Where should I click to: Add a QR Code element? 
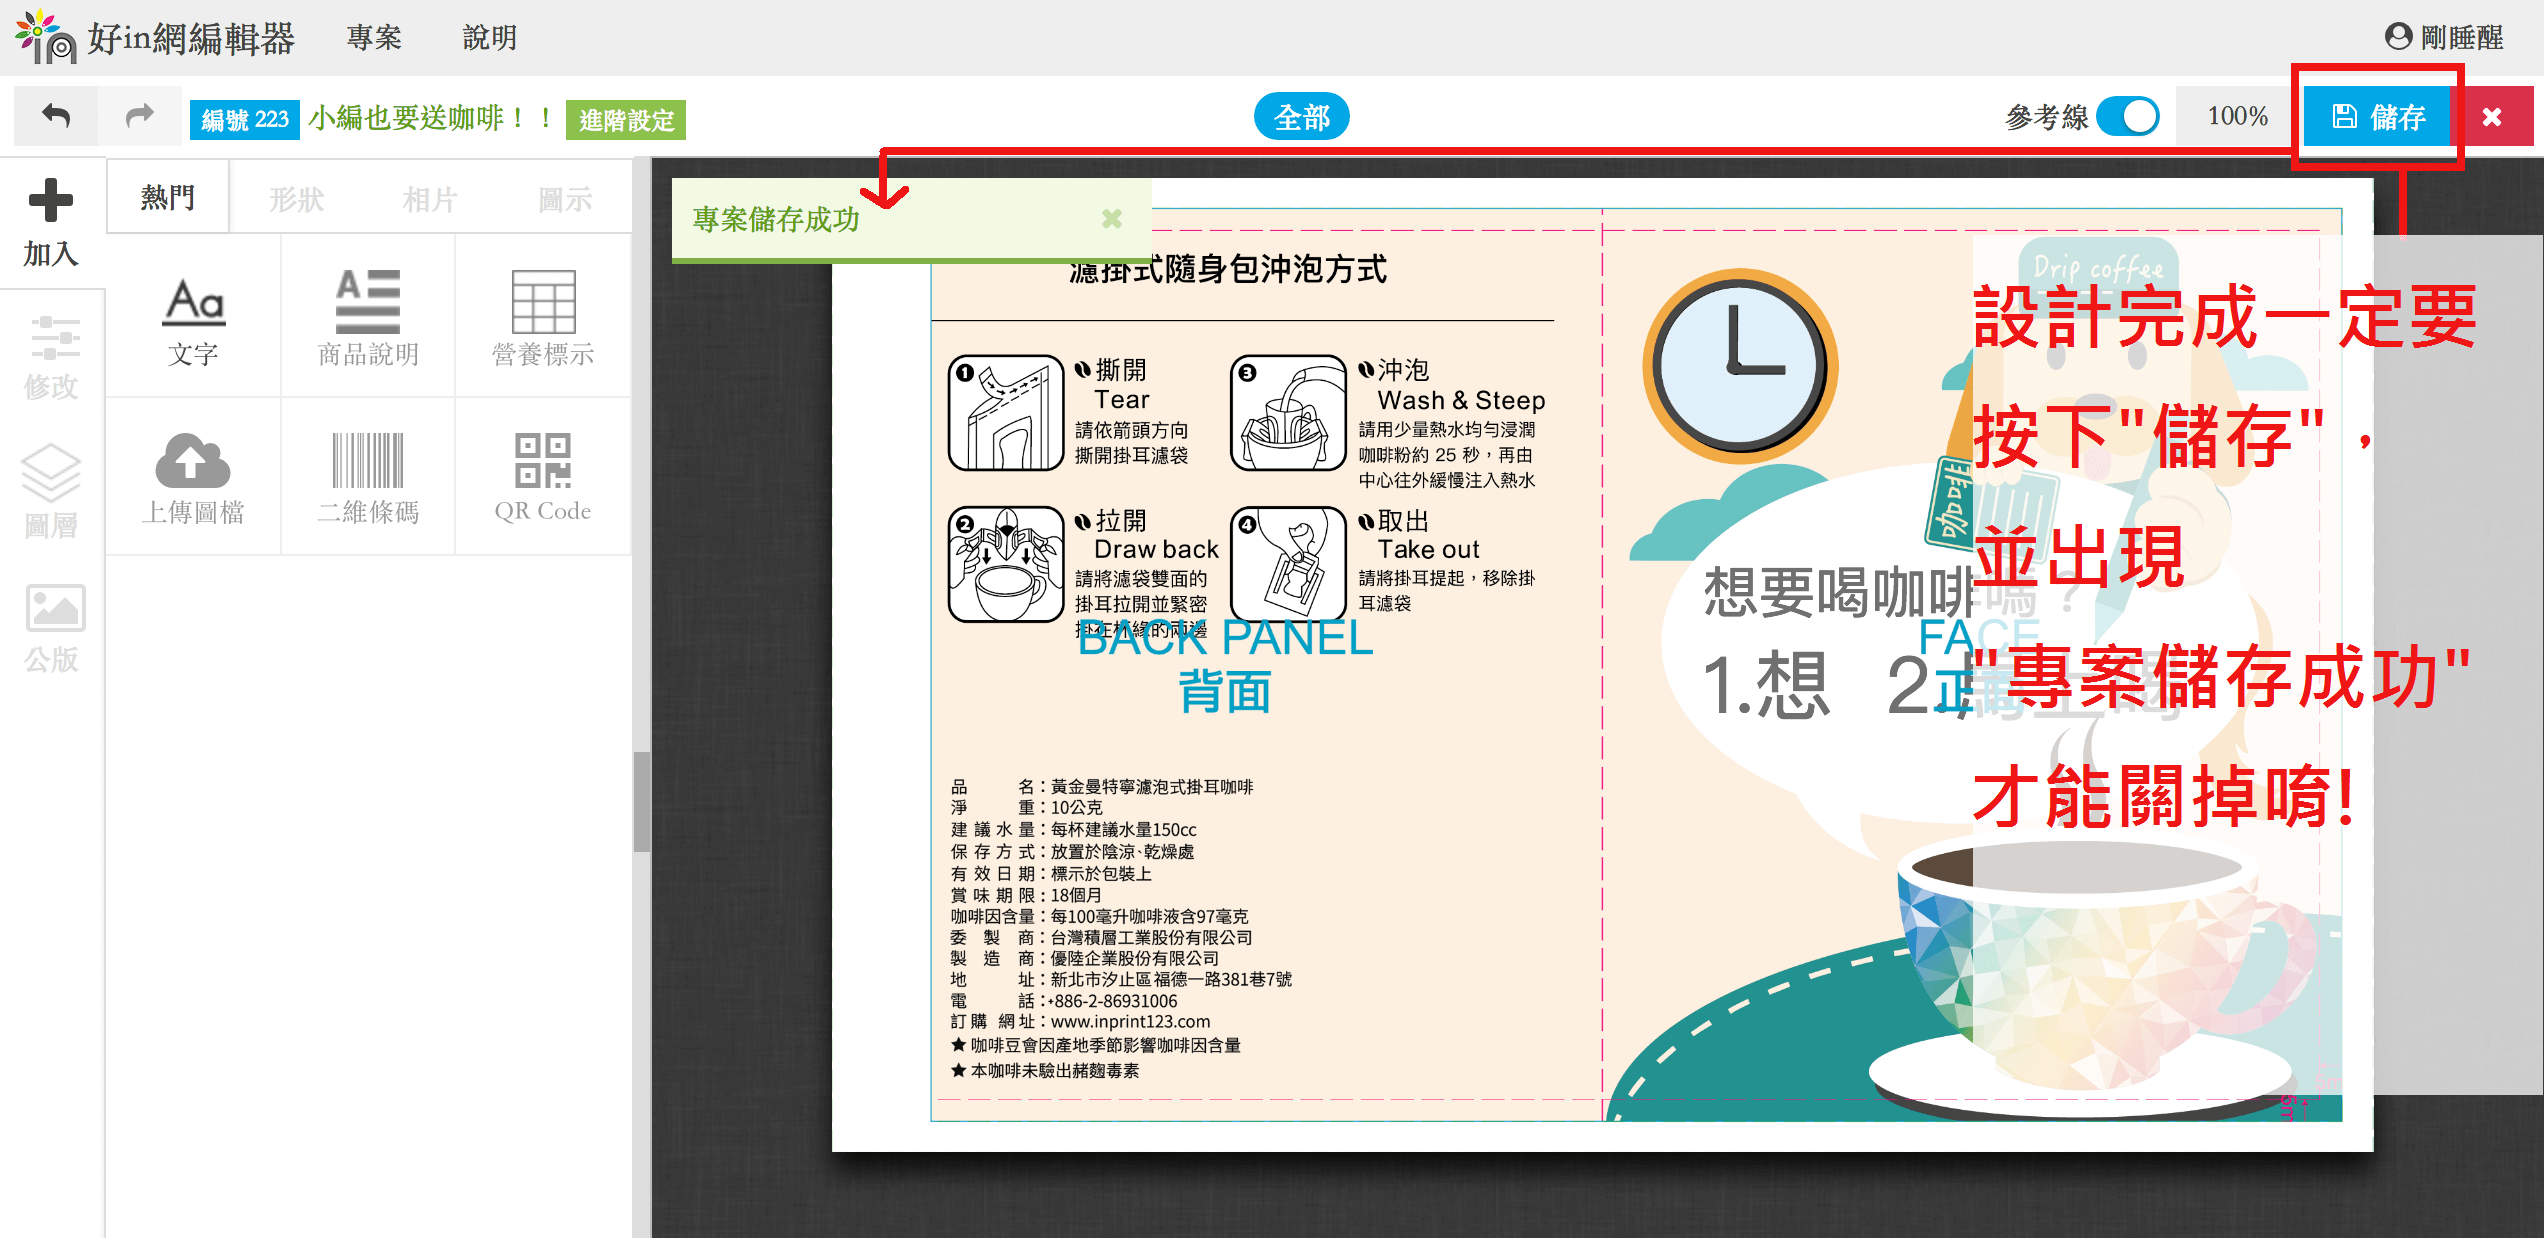[543, 477]
